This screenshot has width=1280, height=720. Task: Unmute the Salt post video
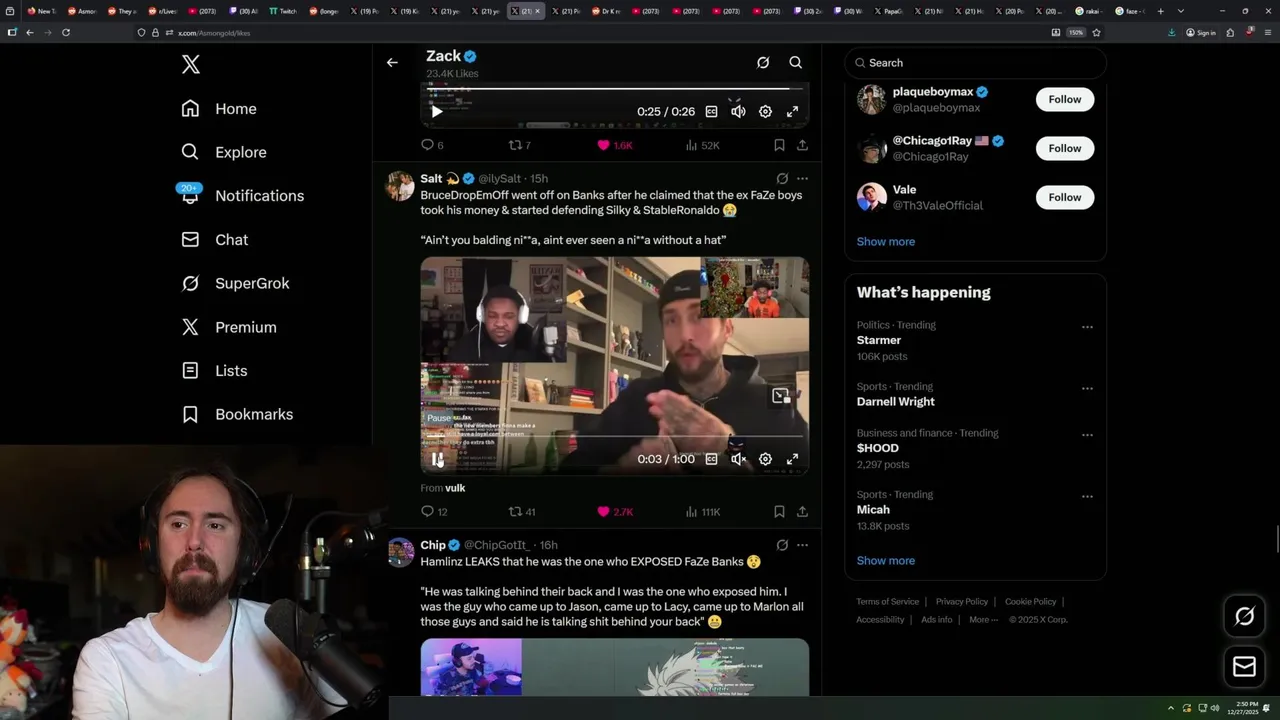click(x=738, y=459)
